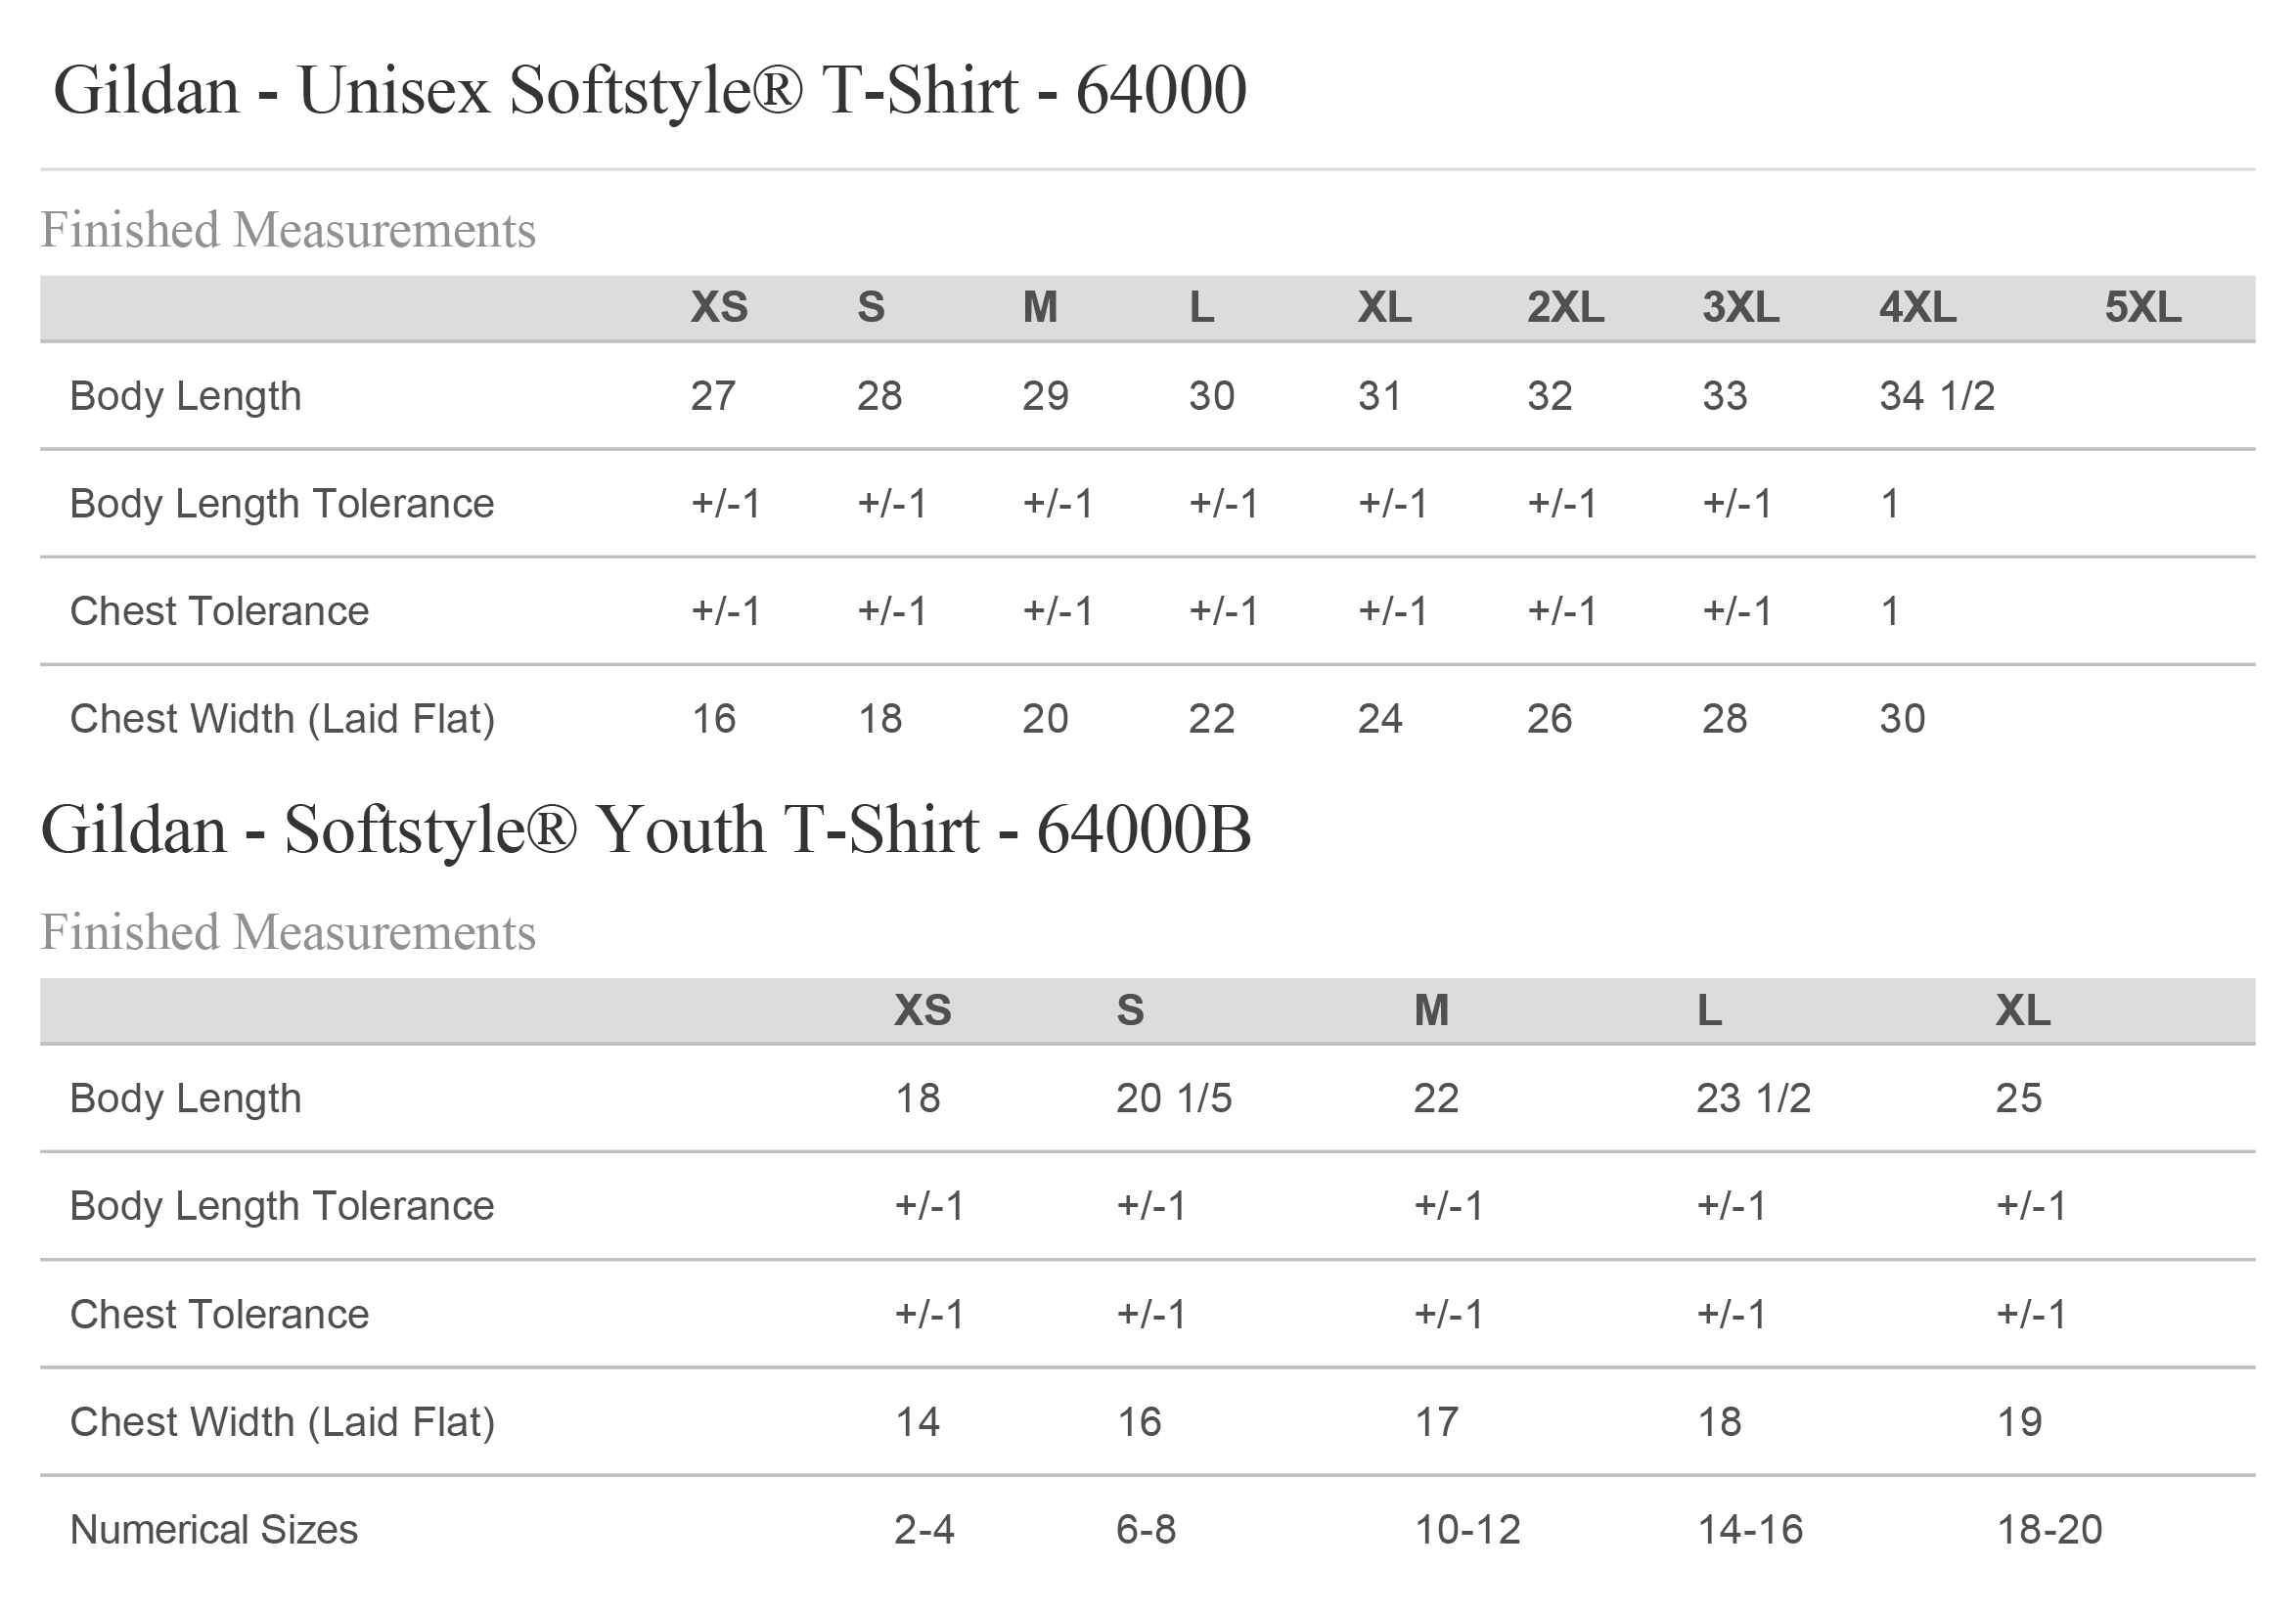Click the 10-12 numerical size value
The height and width of the screenshot is (1613, 2296).
(x=1467, y=1531)
